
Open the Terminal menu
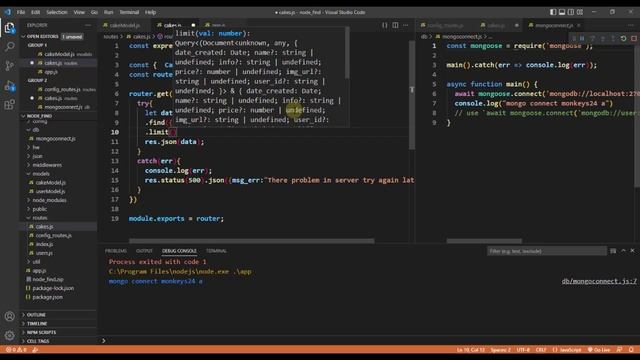click(129, 12)
